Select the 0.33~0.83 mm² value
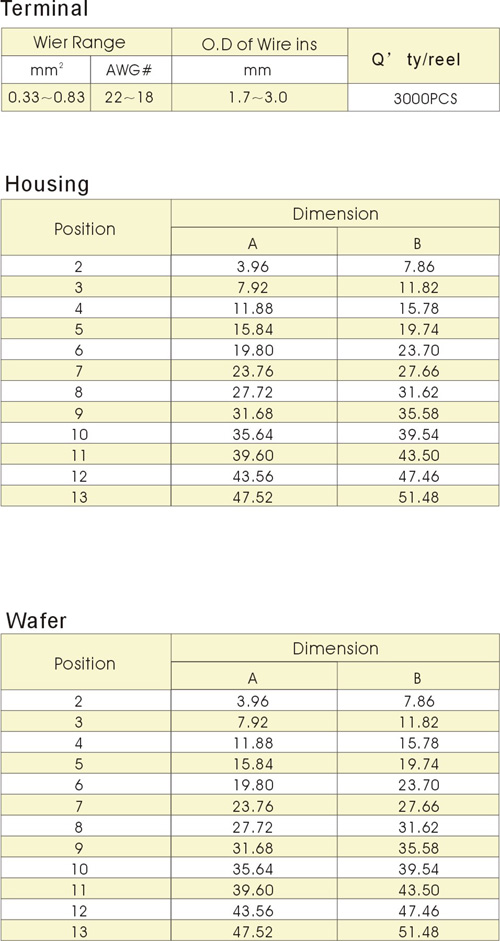This screenshot has width=500, height=941. [46, 98]
